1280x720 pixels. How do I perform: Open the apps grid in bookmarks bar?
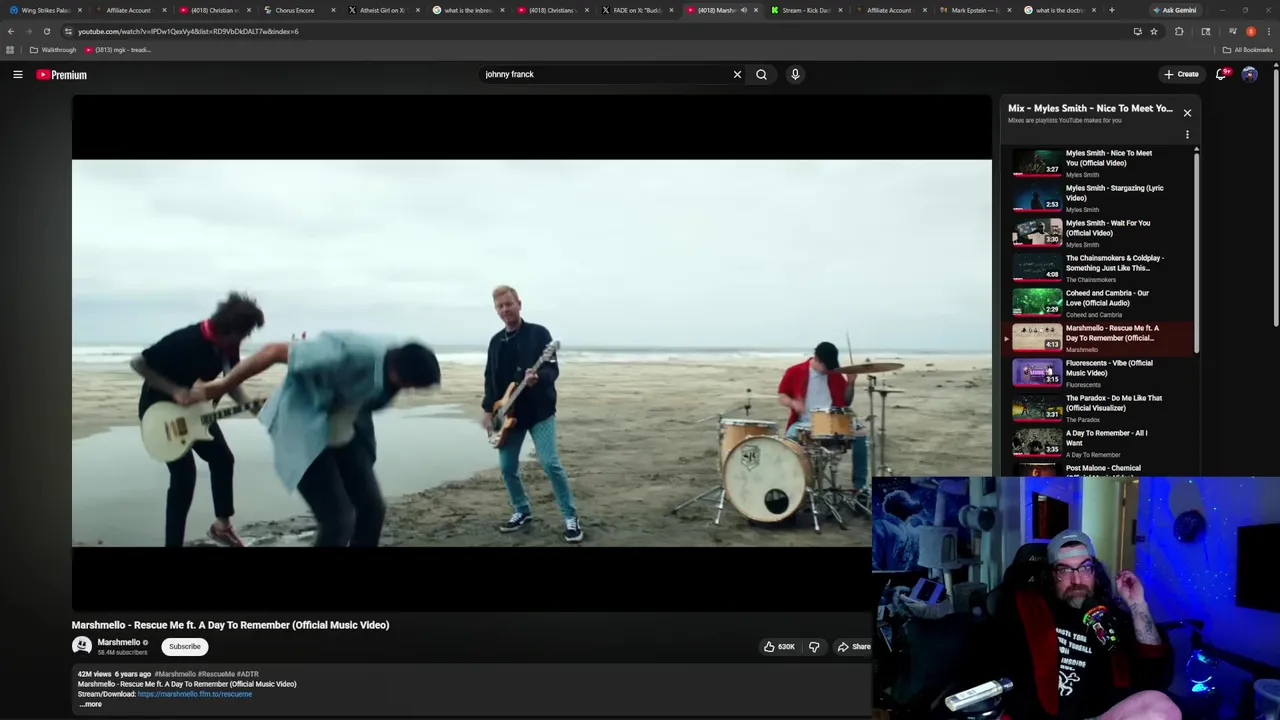click(x=10, y=50)
